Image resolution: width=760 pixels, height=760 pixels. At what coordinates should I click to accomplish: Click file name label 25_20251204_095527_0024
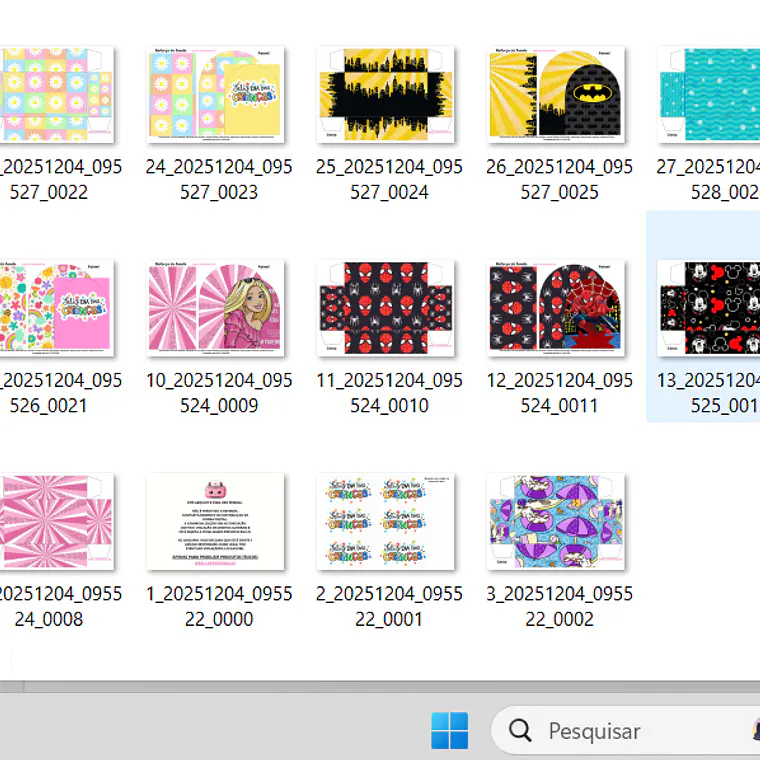[389, 179]
